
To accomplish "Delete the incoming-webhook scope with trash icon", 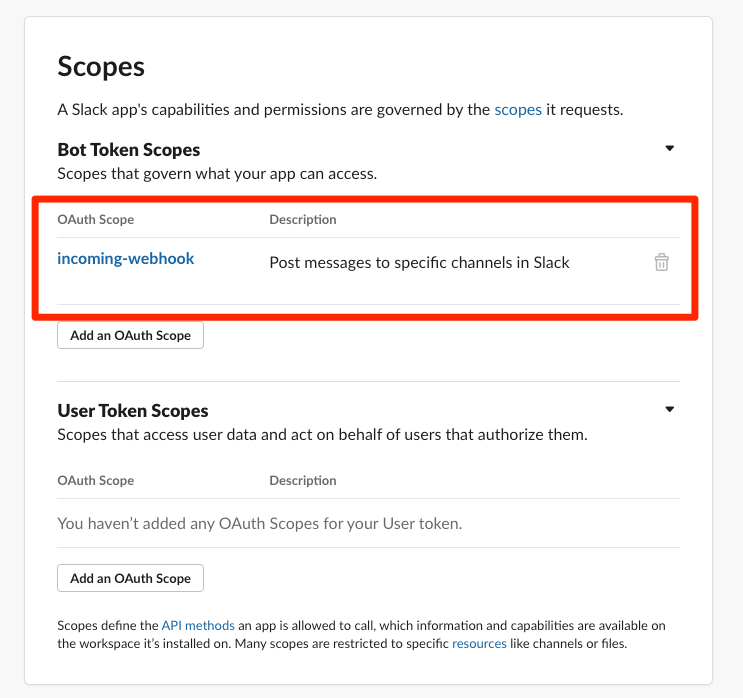I will click(661, 262).
